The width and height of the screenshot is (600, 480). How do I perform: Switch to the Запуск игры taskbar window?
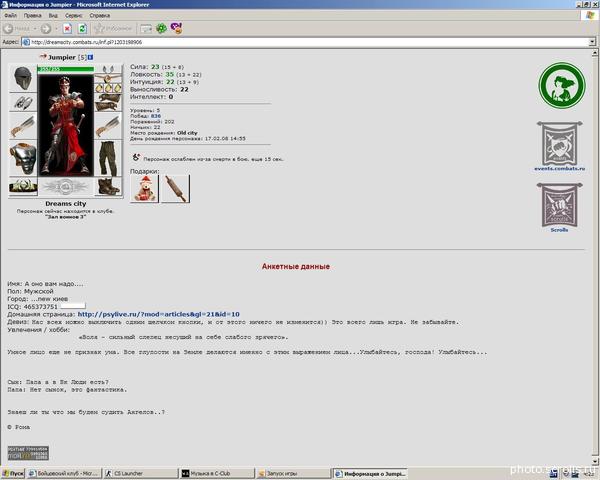tap(293, 473)
